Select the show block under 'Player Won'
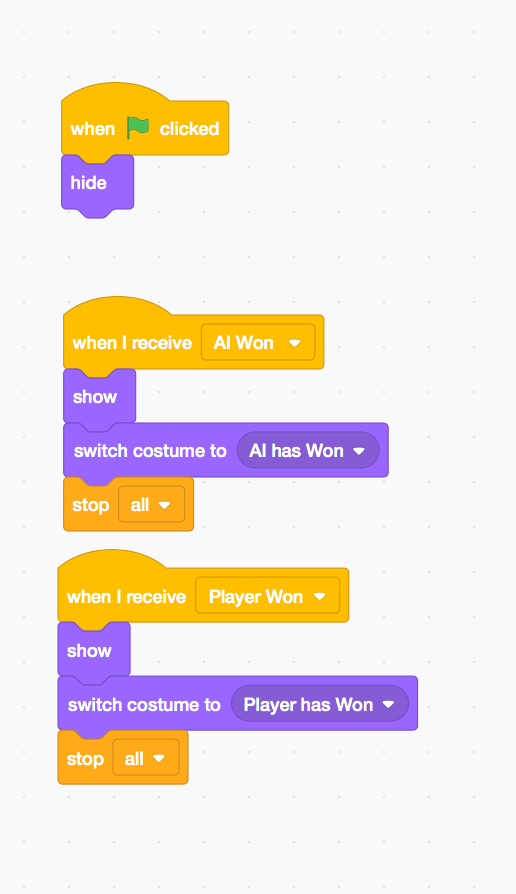The image size is (516, 894). click(x=94, y=651)
